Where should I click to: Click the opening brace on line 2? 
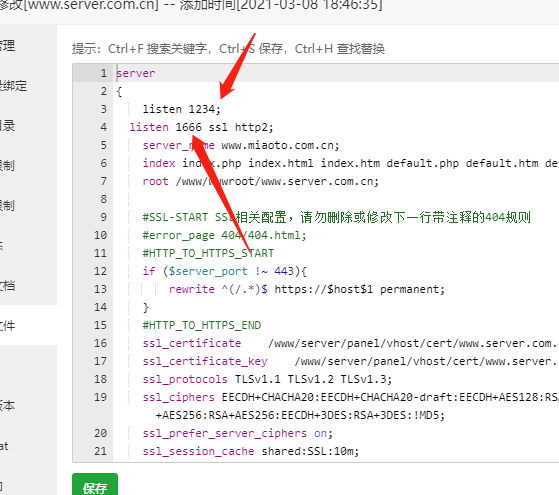tap(119, 91)
